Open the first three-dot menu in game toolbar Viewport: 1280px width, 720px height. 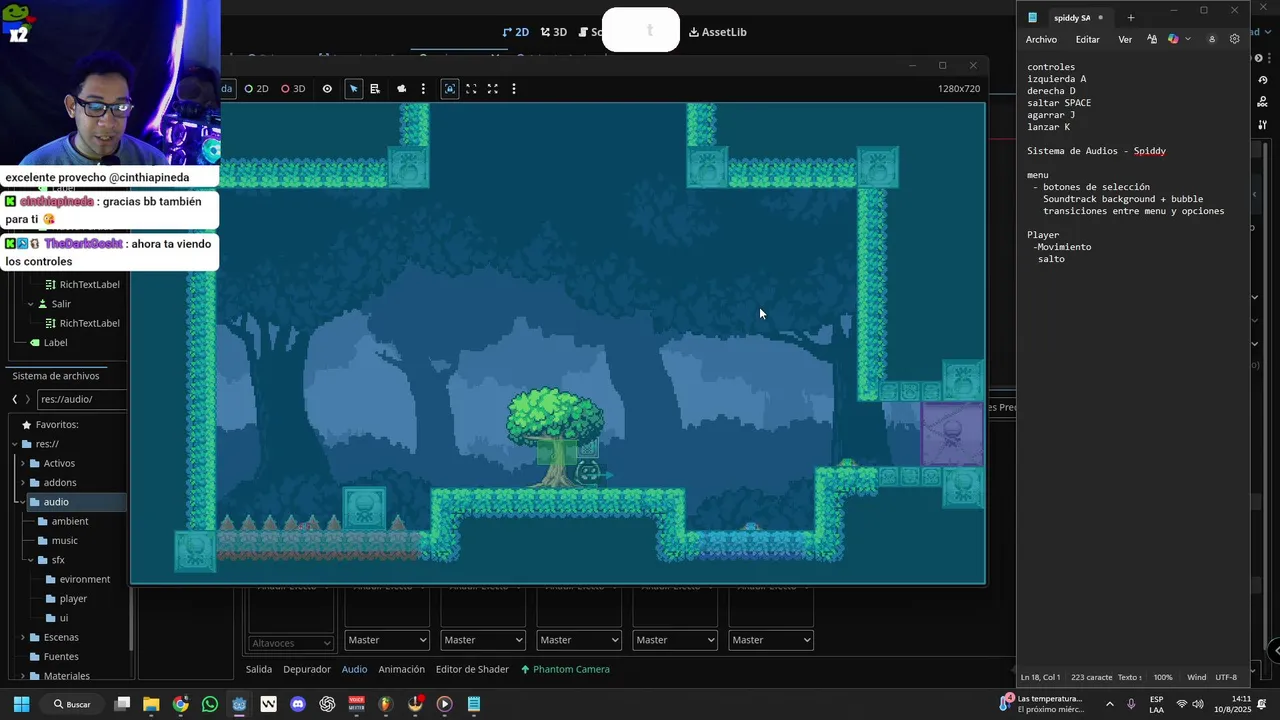click(423, 89)
